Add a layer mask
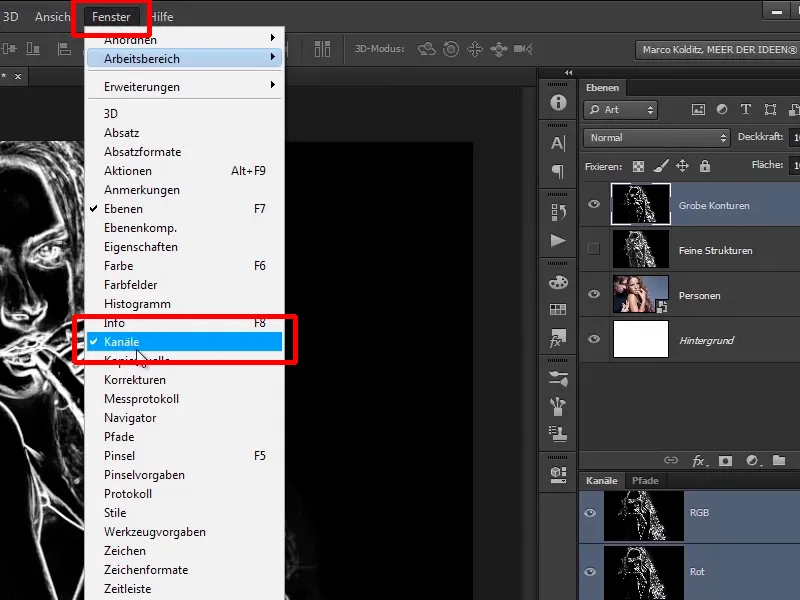The height and width of the screenshot is (600, 800). [x=725, y=461]
